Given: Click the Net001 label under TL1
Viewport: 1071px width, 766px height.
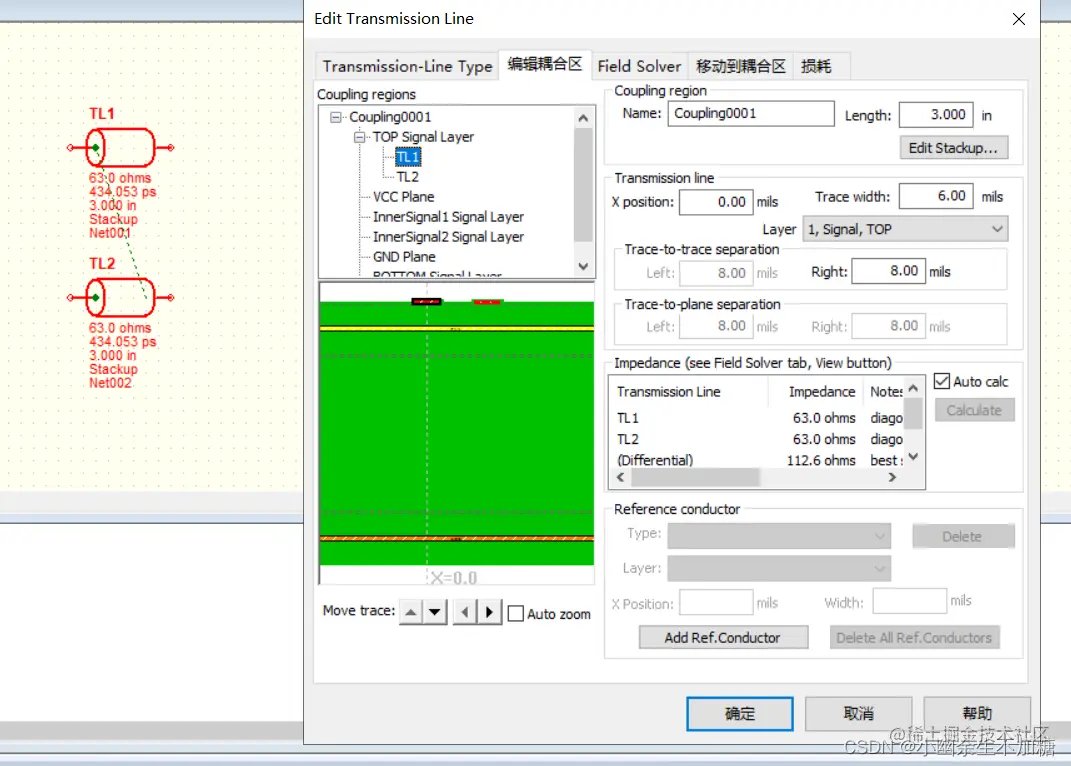Looking at the screenshot, I should coord(109,233).
